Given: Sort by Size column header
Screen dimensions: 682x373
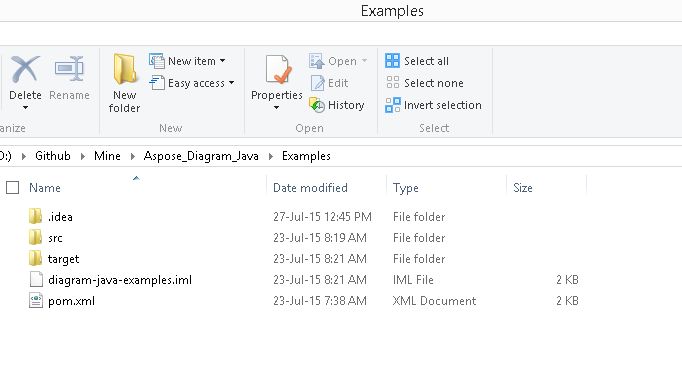Looking at the screenshot, I should pyautogui.click(x=523, y=188).
